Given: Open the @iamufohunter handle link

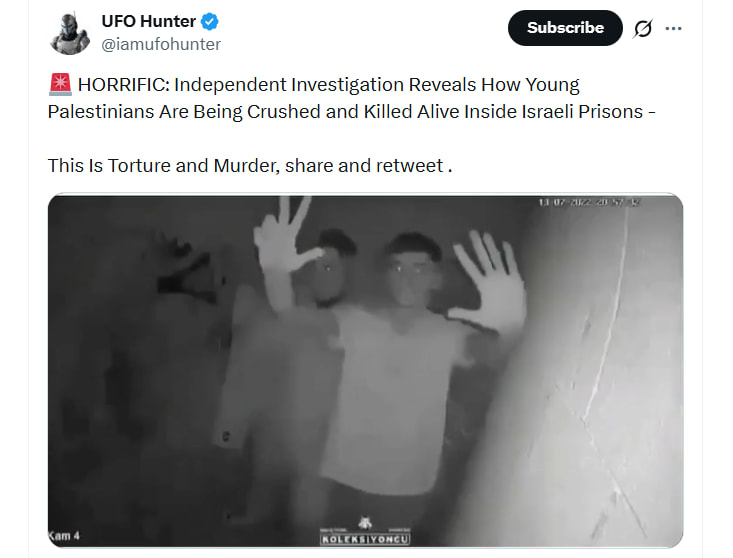Looking at the screenshot, I should pos(161,44).
